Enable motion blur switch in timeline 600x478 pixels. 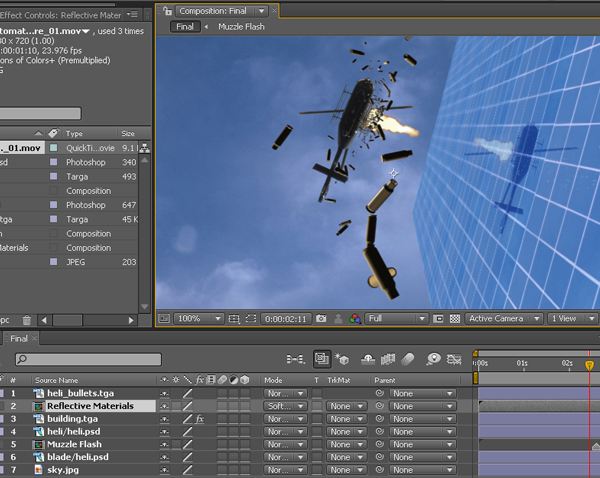(x=408, y=359)
